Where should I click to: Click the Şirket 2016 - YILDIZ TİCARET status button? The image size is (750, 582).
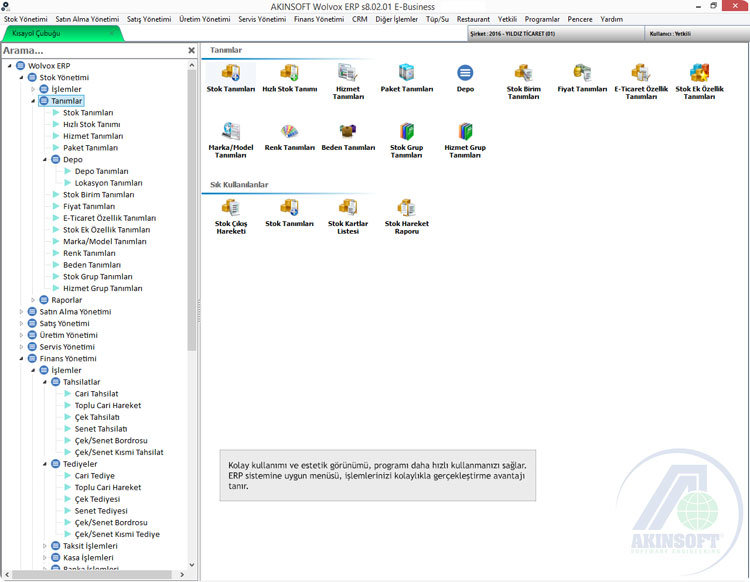555,33
